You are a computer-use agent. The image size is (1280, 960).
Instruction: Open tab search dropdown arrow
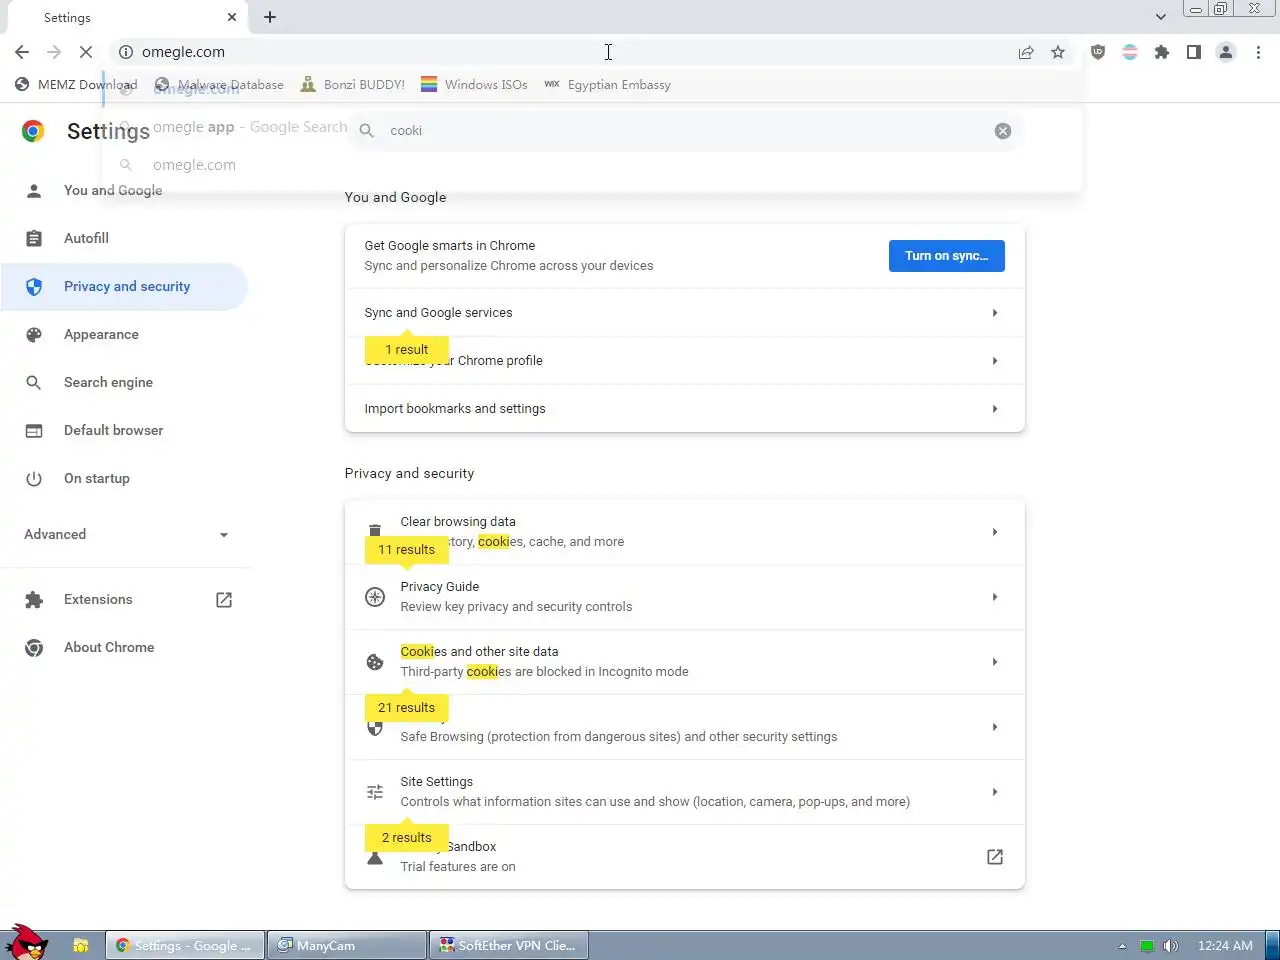tap(1160, 17)
